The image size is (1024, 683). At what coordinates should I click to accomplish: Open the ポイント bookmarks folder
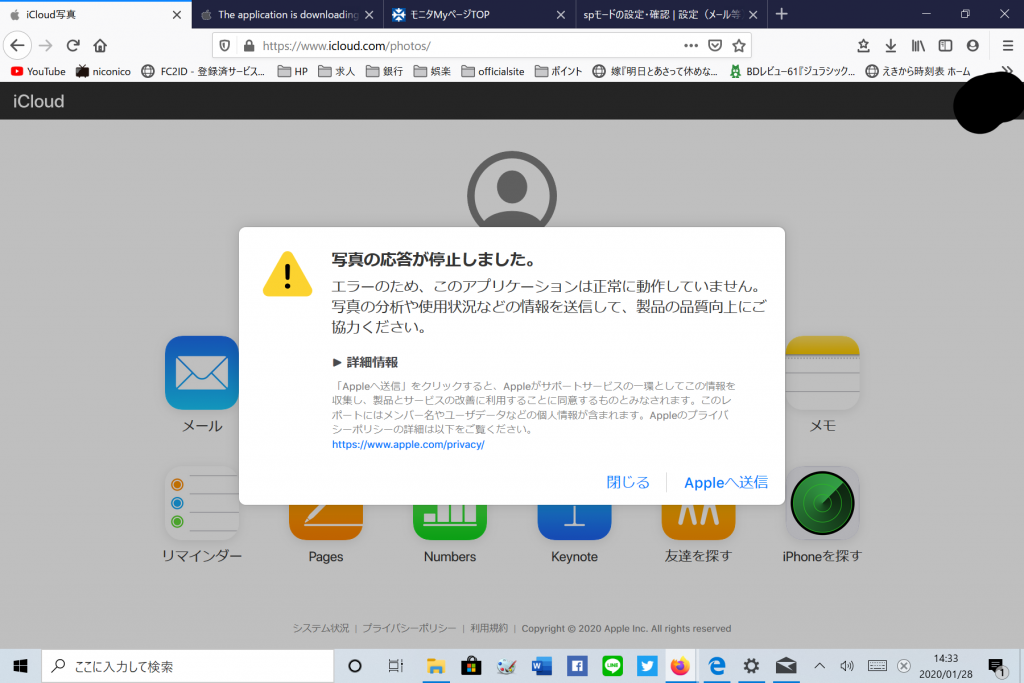[x=558, y=71]
